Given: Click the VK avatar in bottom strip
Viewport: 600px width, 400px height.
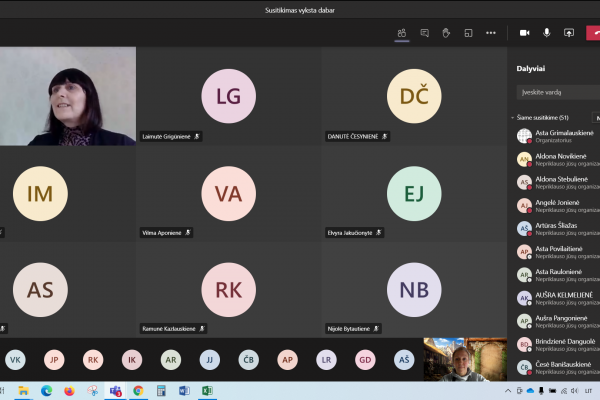Looking at the screenshot, I should coord(15,360).
